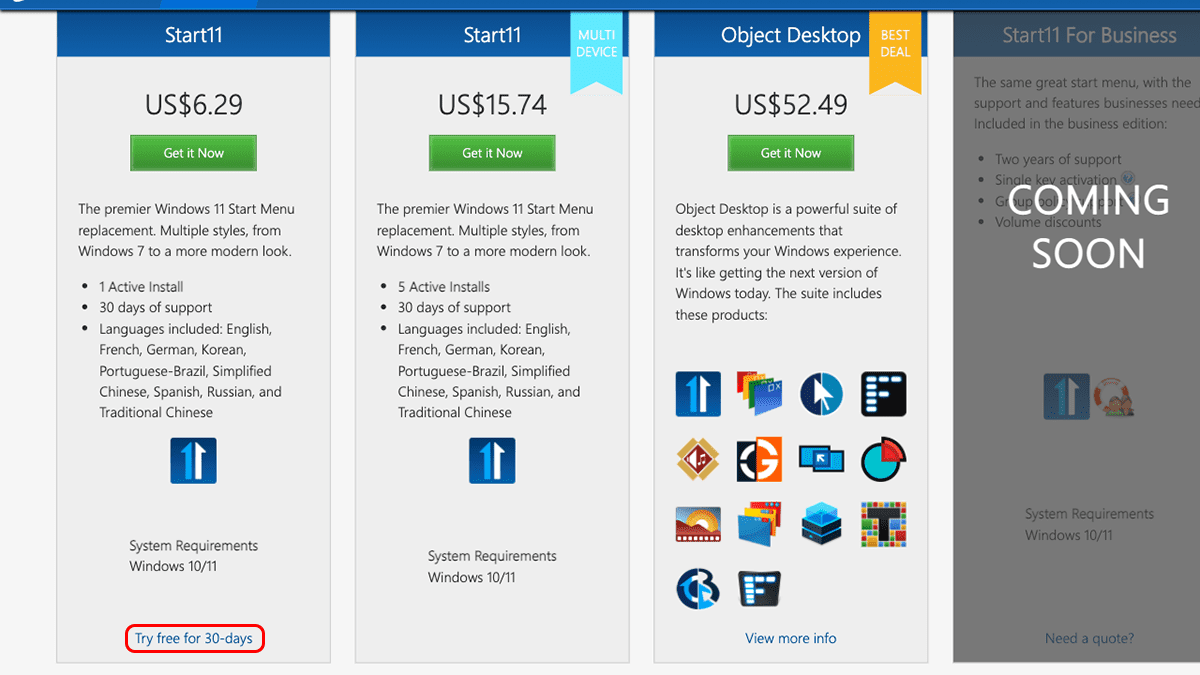Open the teal pie chart icon

(883, 459)
